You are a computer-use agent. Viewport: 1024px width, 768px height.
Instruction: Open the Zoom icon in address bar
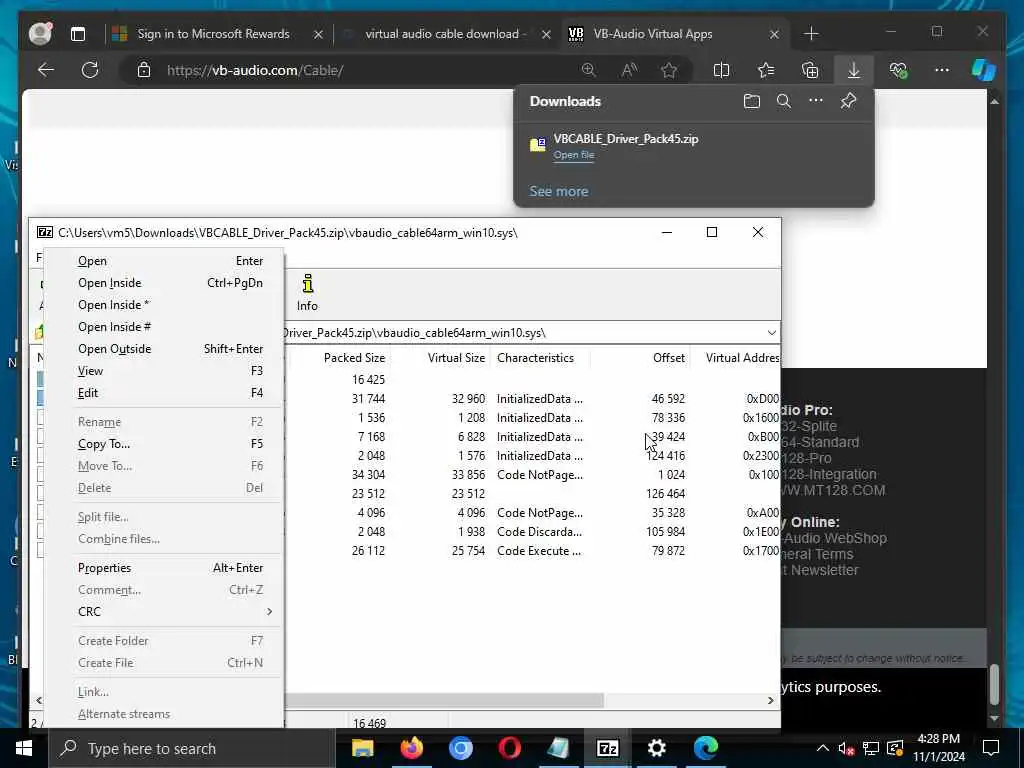(589, 70)
